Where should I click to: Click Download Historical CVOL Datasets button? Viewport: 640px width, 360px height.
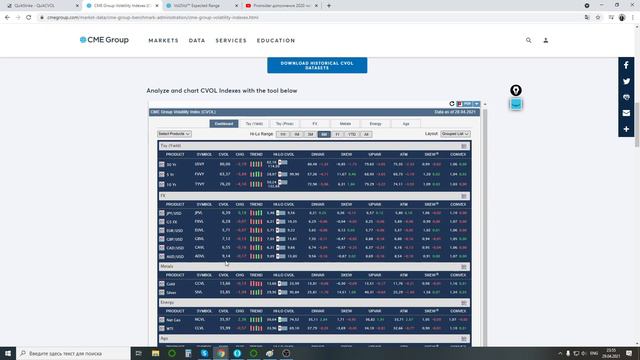pos(317,65)
